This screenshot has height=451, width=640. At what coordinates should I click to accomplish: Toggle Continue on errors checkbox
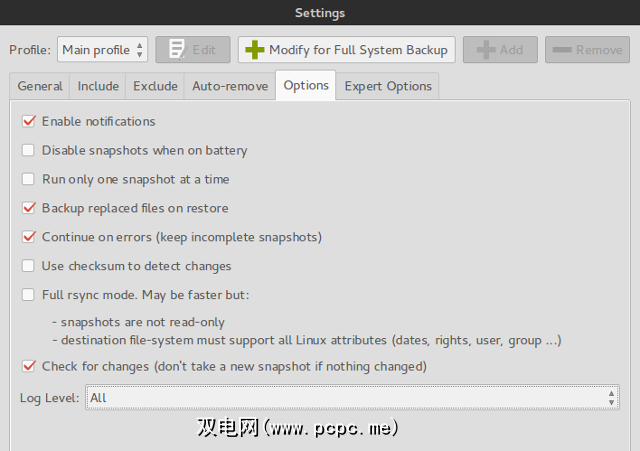tap(28, 237)
